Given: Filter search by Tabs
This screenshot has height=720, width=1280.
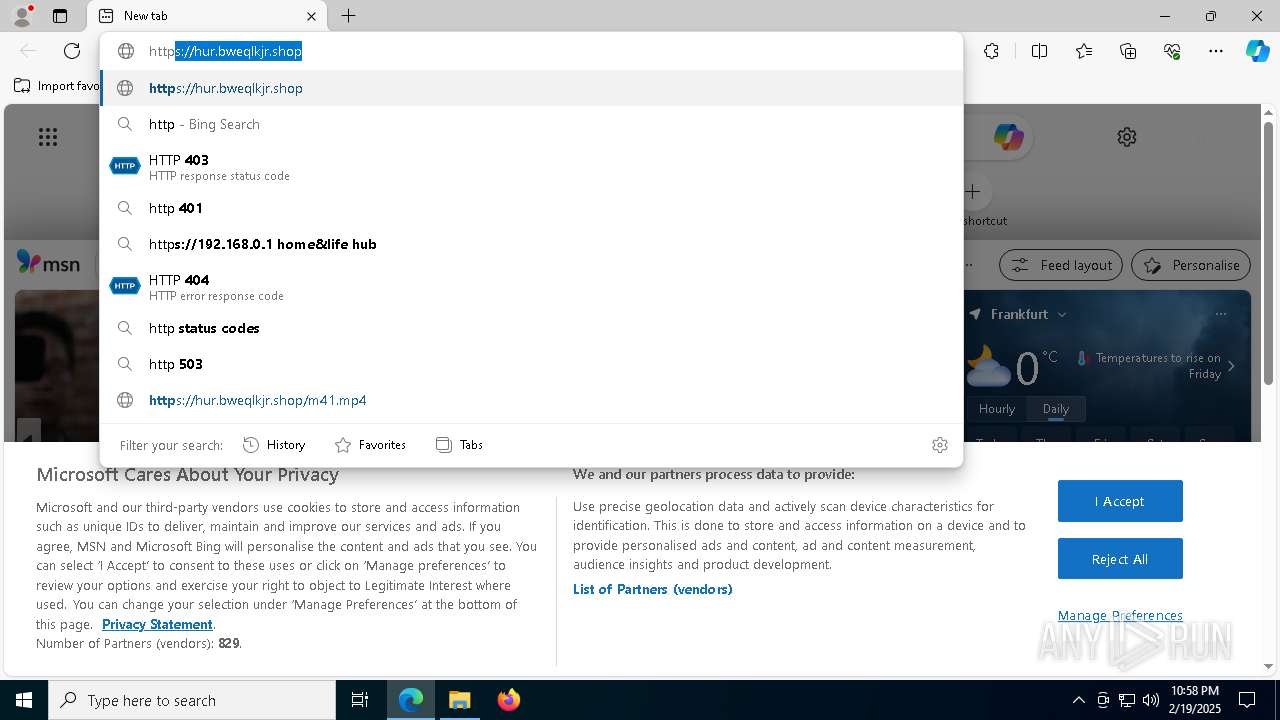Looking at the screenshot, I should 460,445.
